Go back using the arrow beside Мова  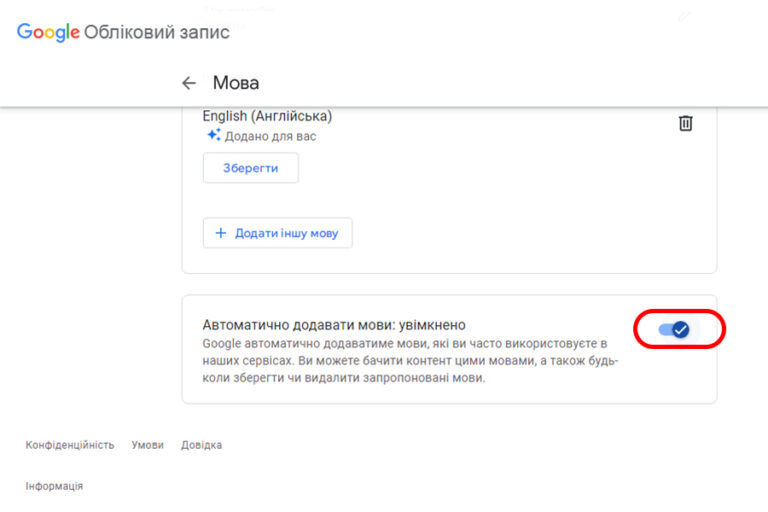click(x=189, y=83)
